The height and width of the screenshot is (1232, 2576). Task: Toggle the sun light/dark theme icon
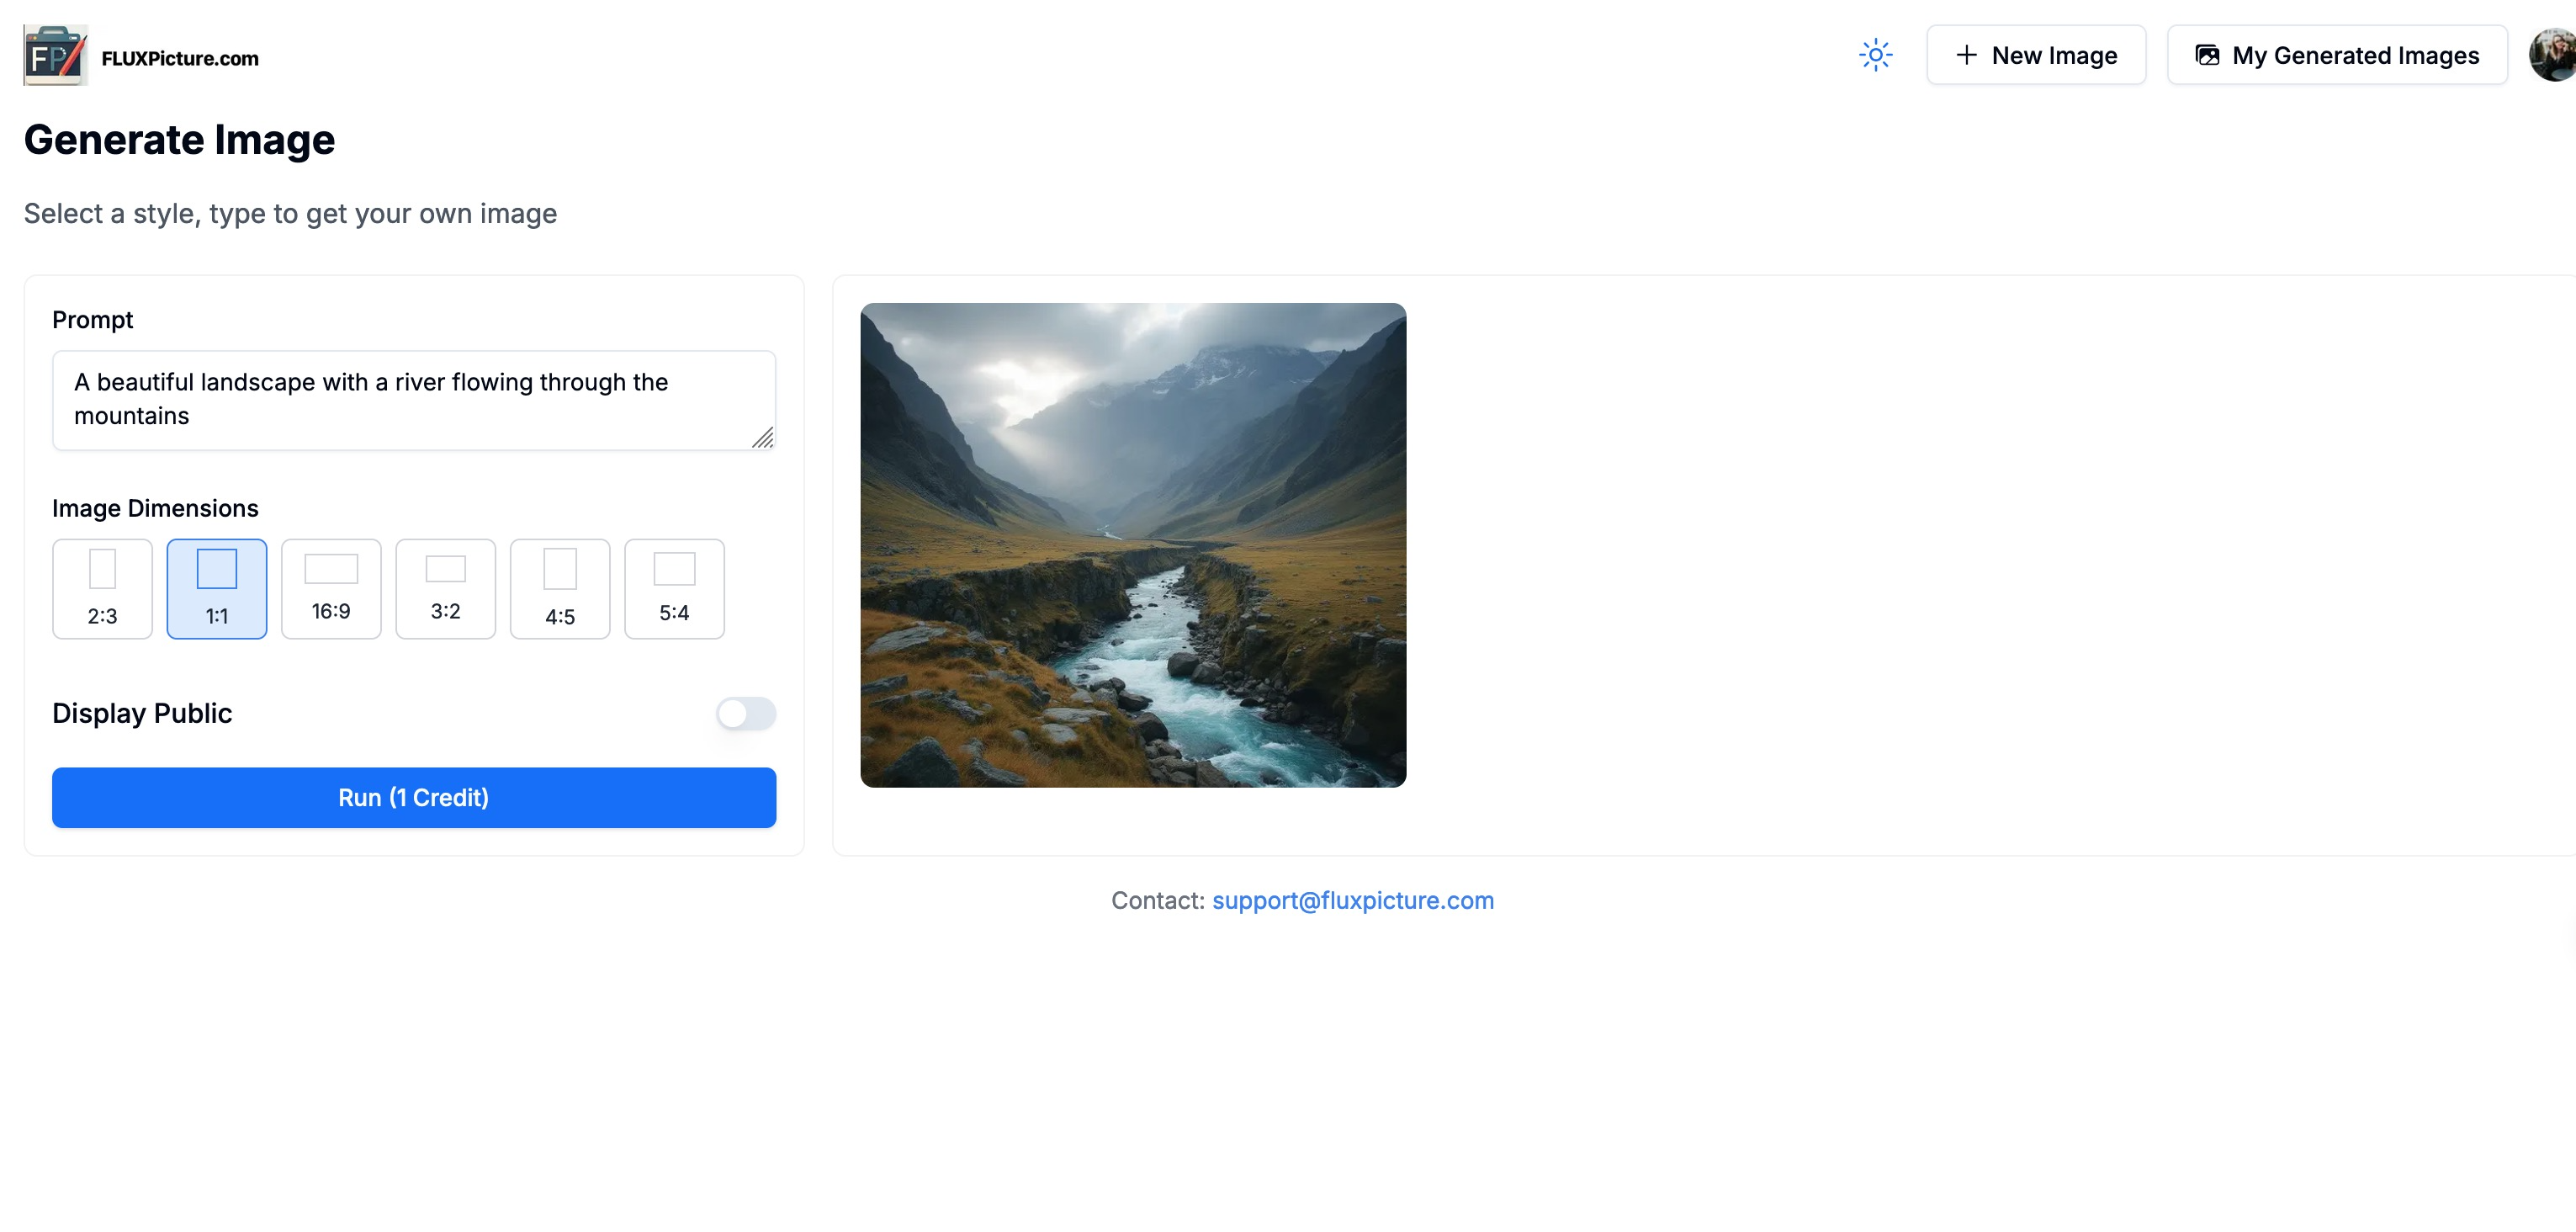(x=1875, y=55)
